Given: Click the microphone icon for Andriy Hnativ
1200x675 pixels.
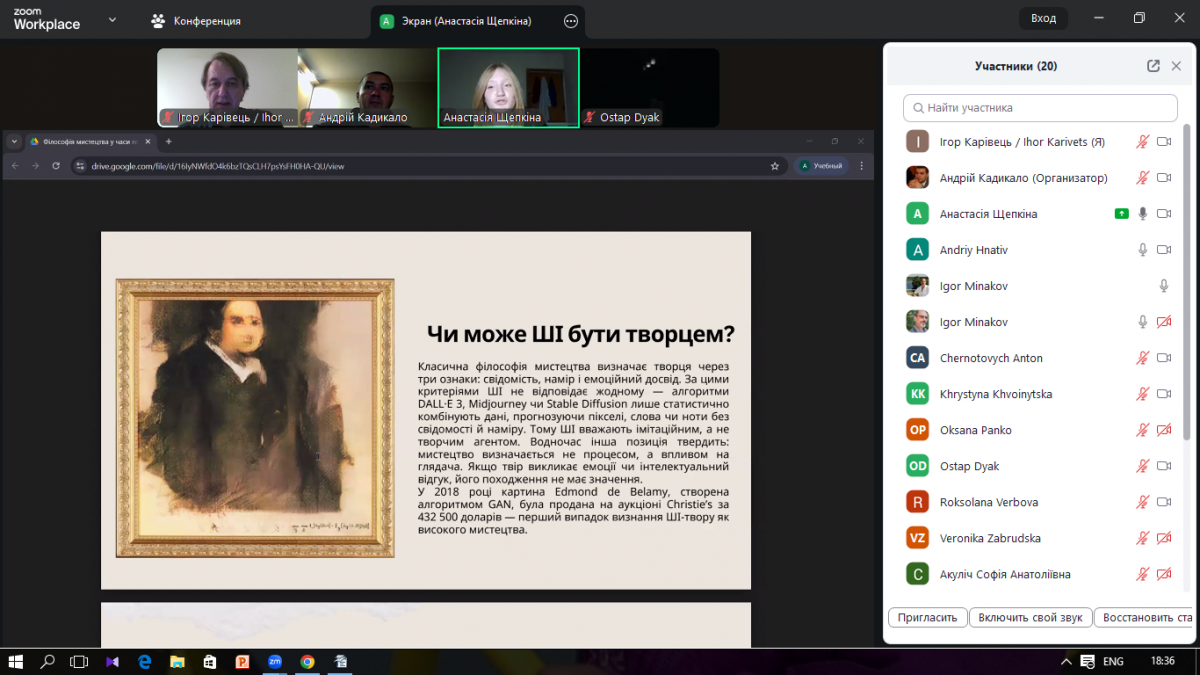Looking at the screenshot, I should 1142,250.
